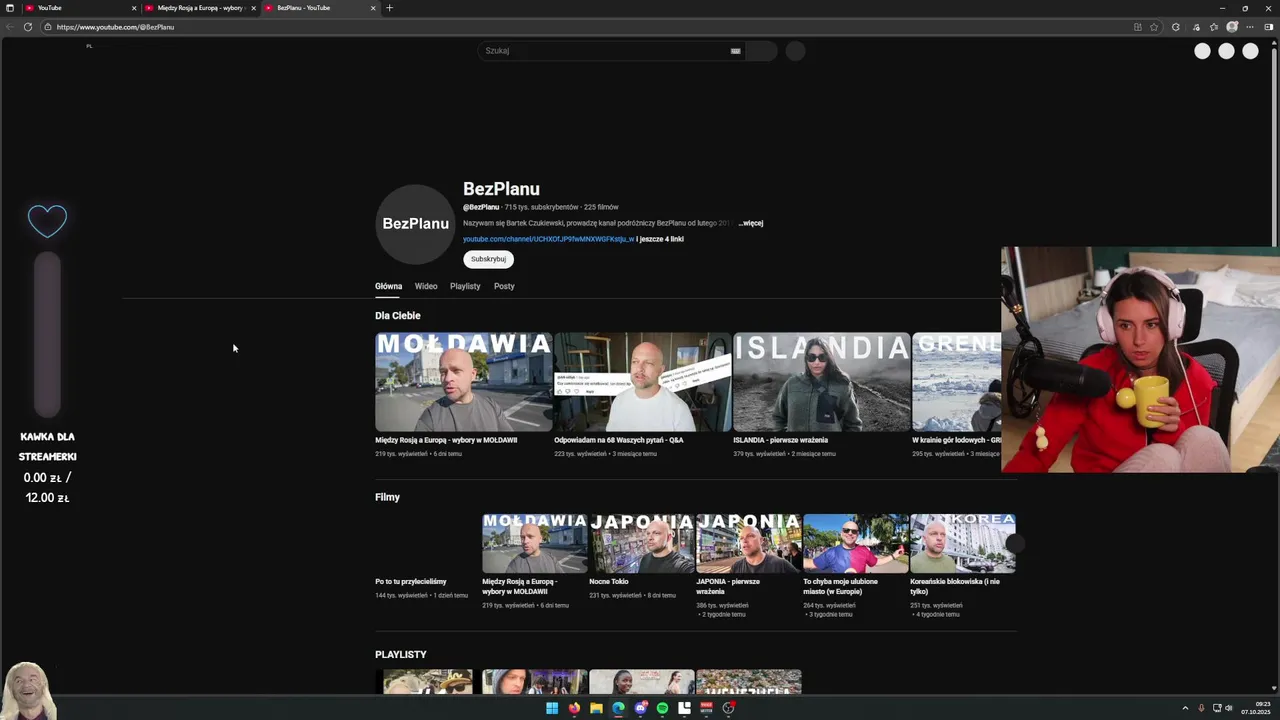The height and width of the screenshot is (720, 1280).
Task: Click BezPlanu round channel avatar
Action: (x=415, y=224)
